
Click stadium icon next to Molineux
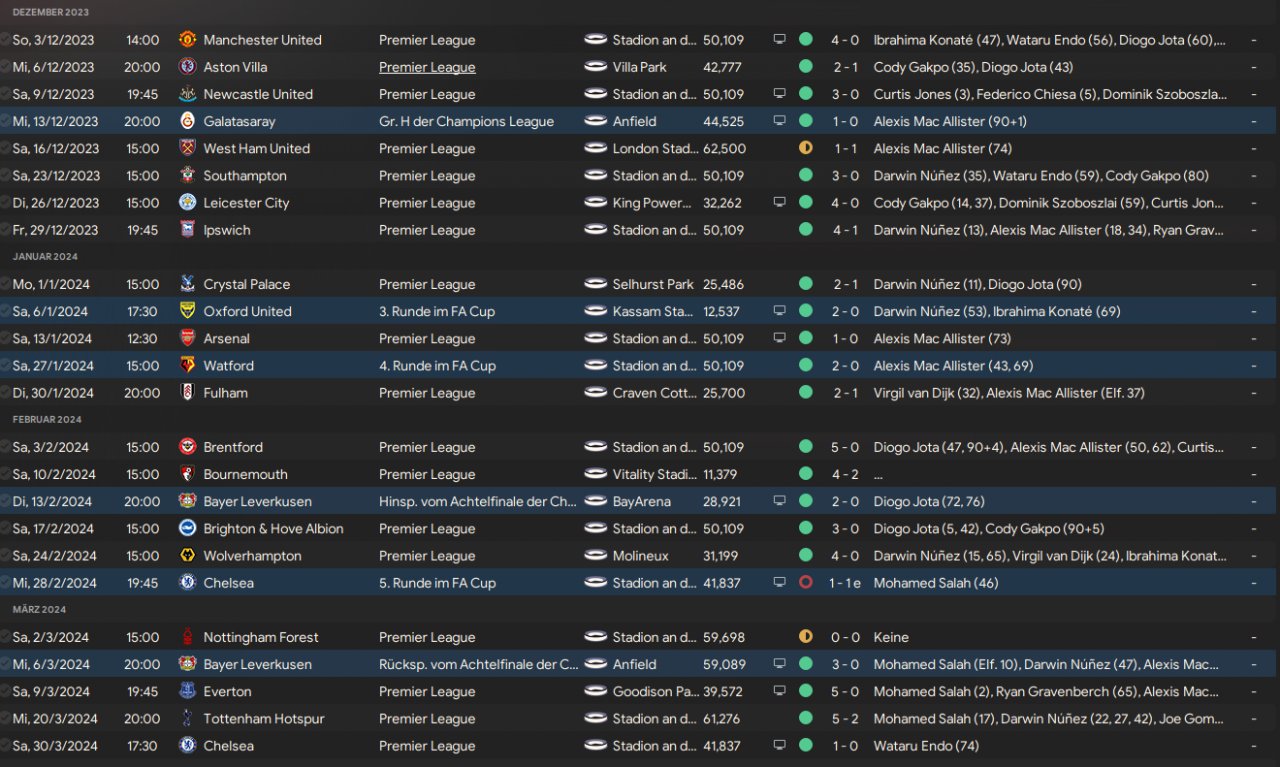coord(596,555)
